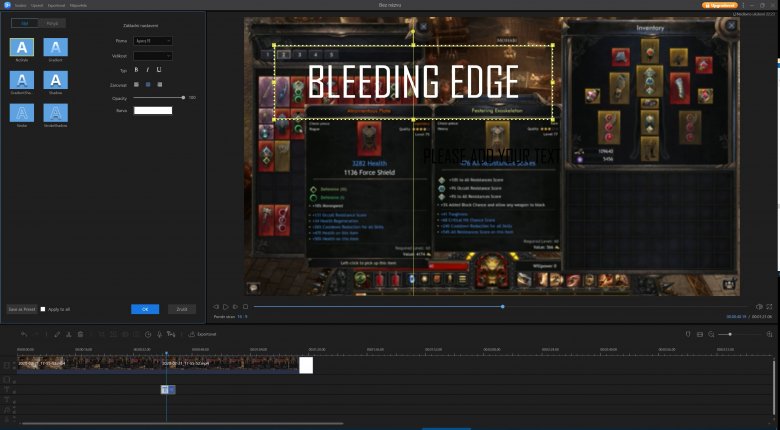The image size is (780, 430).
Task: Open the Nápověda menu
Action: coord(78,5)
